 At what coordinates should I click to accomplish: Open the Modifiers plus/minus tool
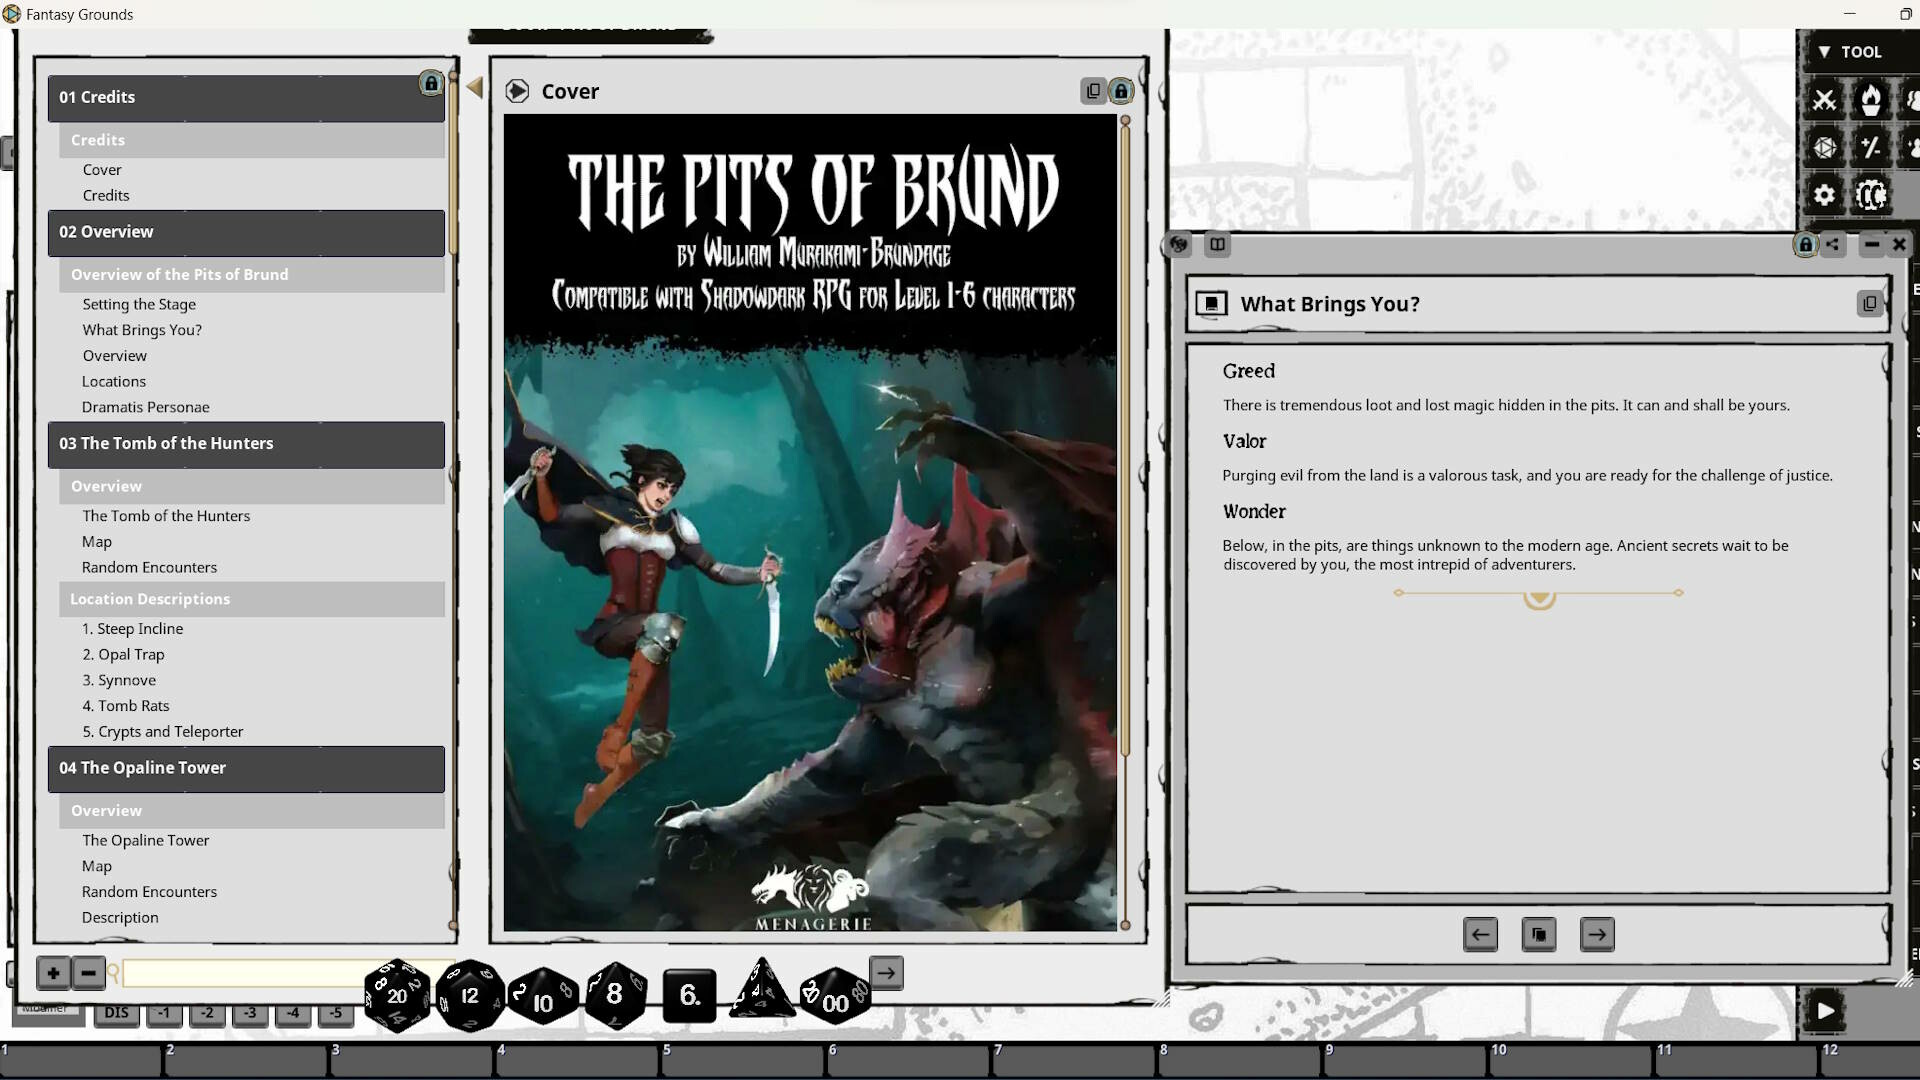(1871, 147)
